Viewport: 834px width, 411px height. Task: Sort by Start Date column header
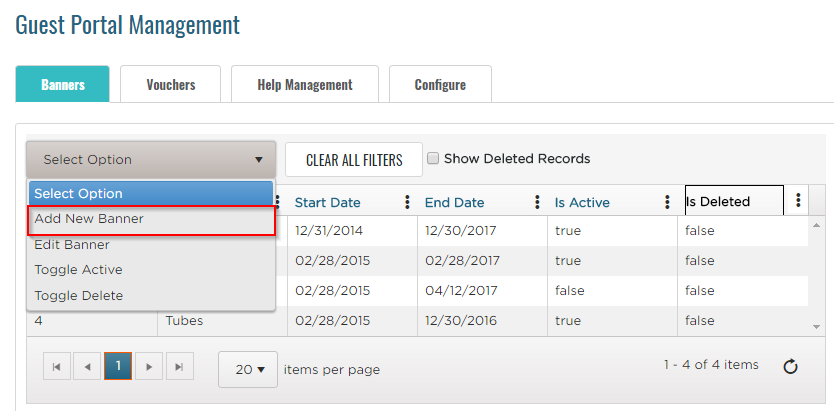pos(327,202)
